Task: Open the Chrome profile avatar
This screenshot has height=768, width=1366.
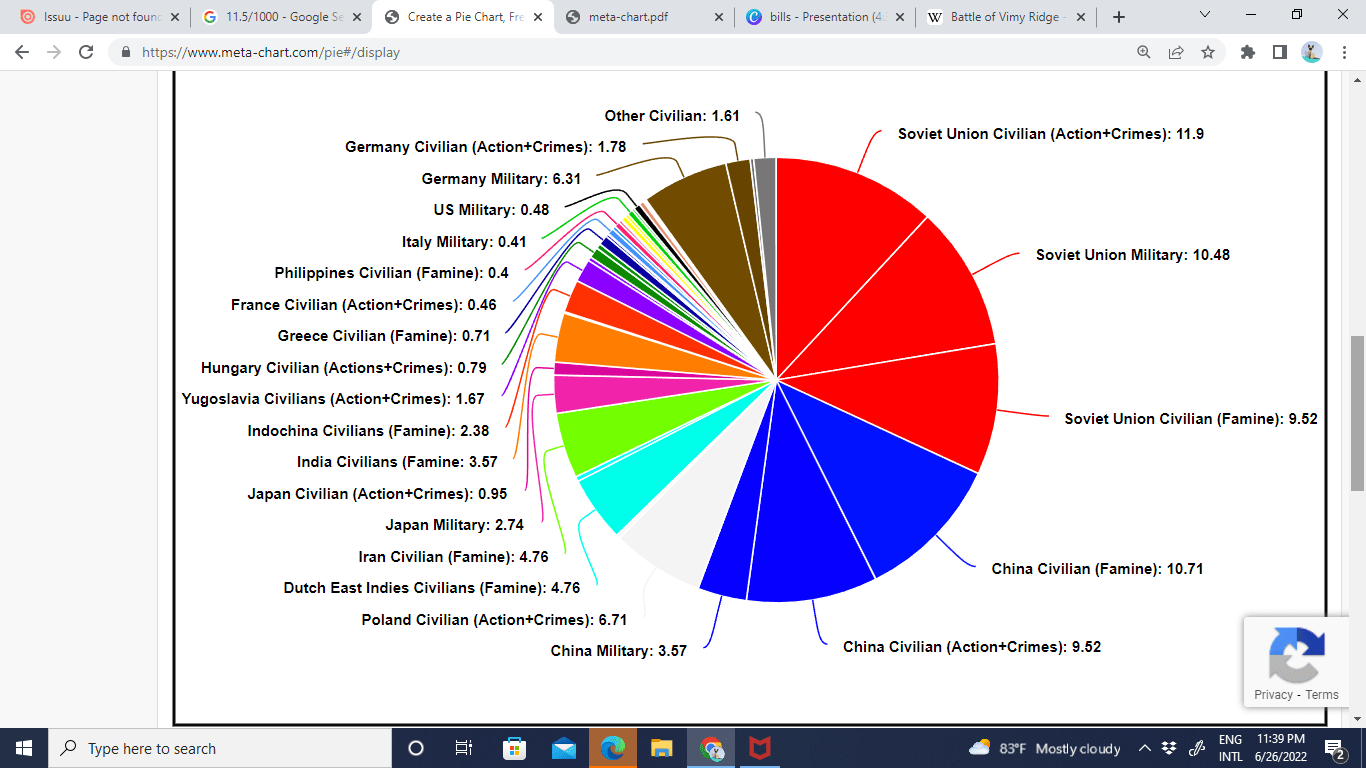Action: [1311, 52]
